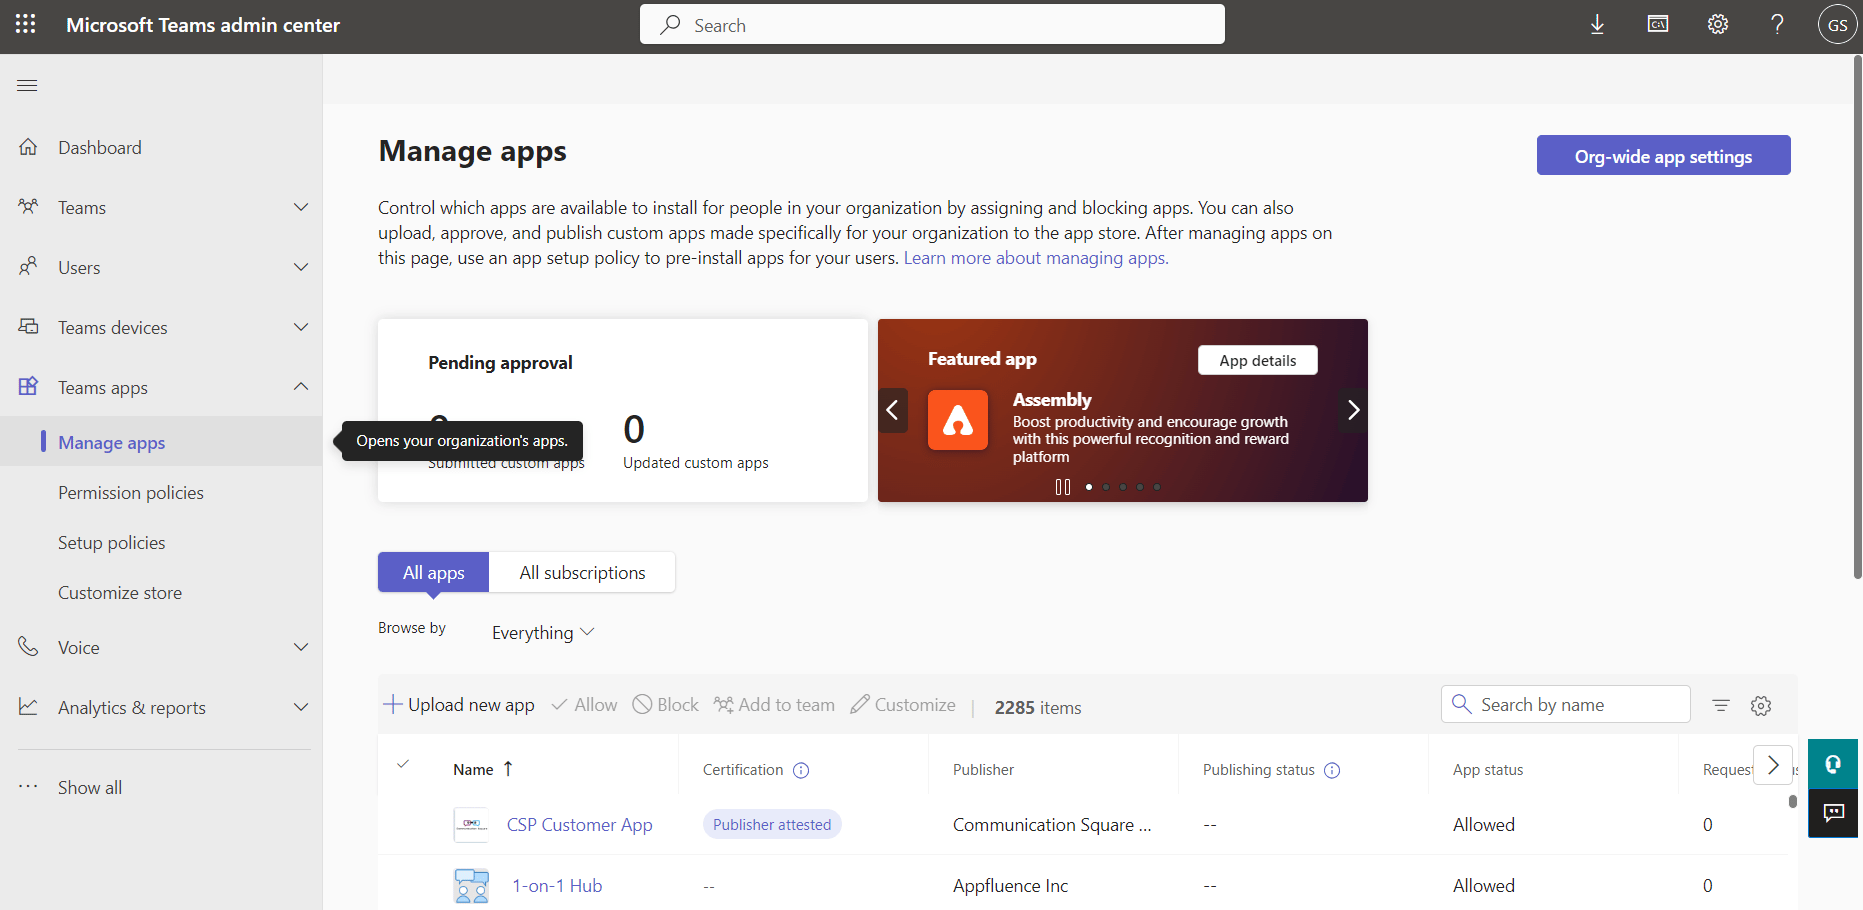Image resolution: width=1863 pixels, height=910 pixels.
Task: Click the download icon in top bar
Action: coord(1597,24)
